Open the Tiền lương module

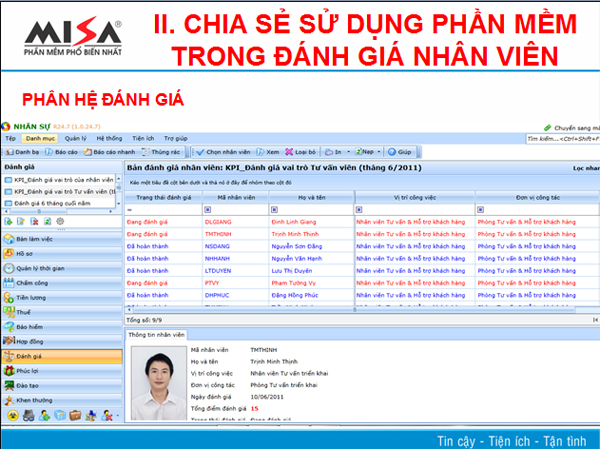35,297
